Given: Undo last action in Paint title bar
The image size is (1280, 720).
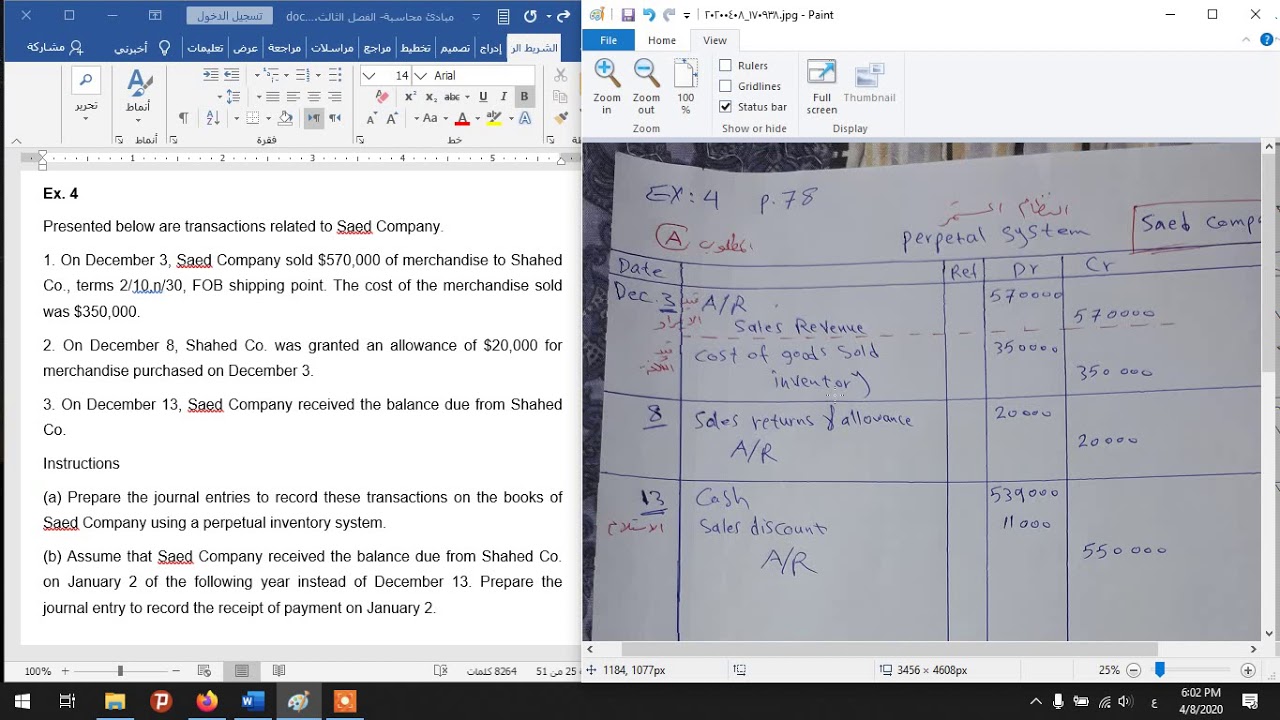Looking at the screenshot, I should click(649, 15).
